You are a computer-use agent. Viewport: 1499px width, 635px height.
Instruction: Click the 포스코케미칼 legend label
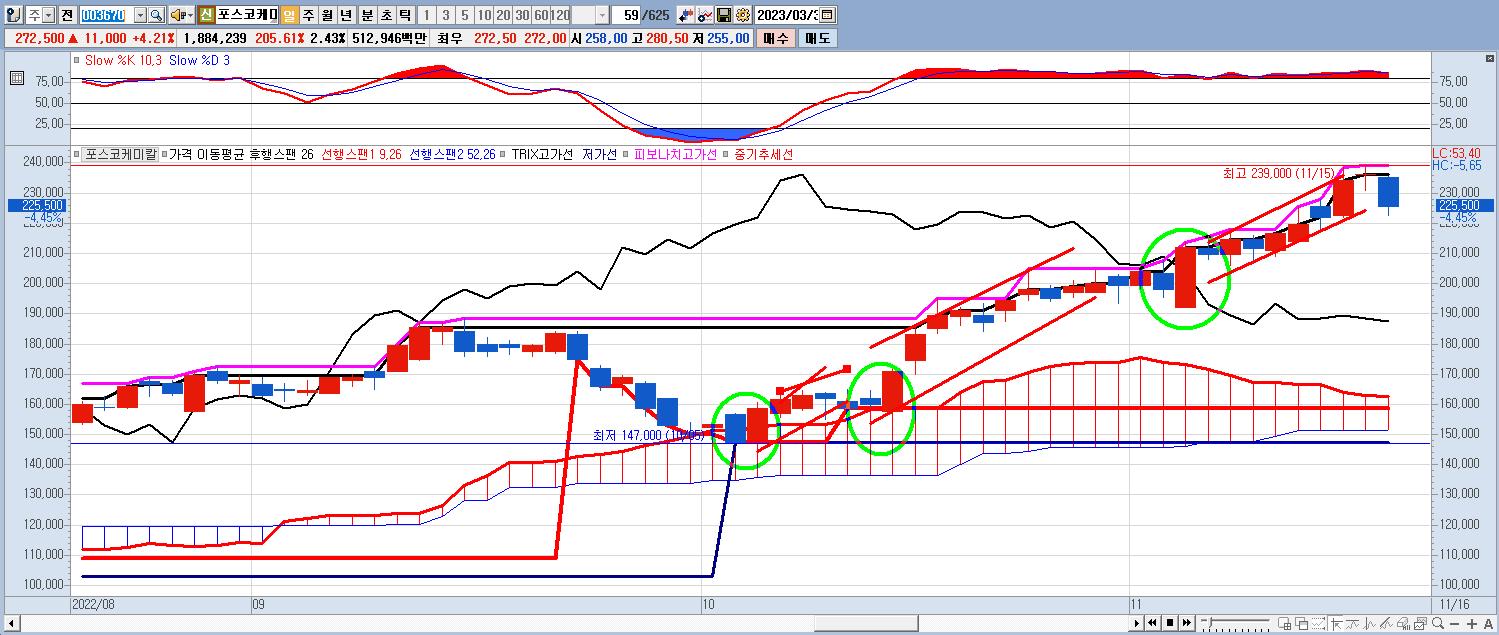coord(120,155)
